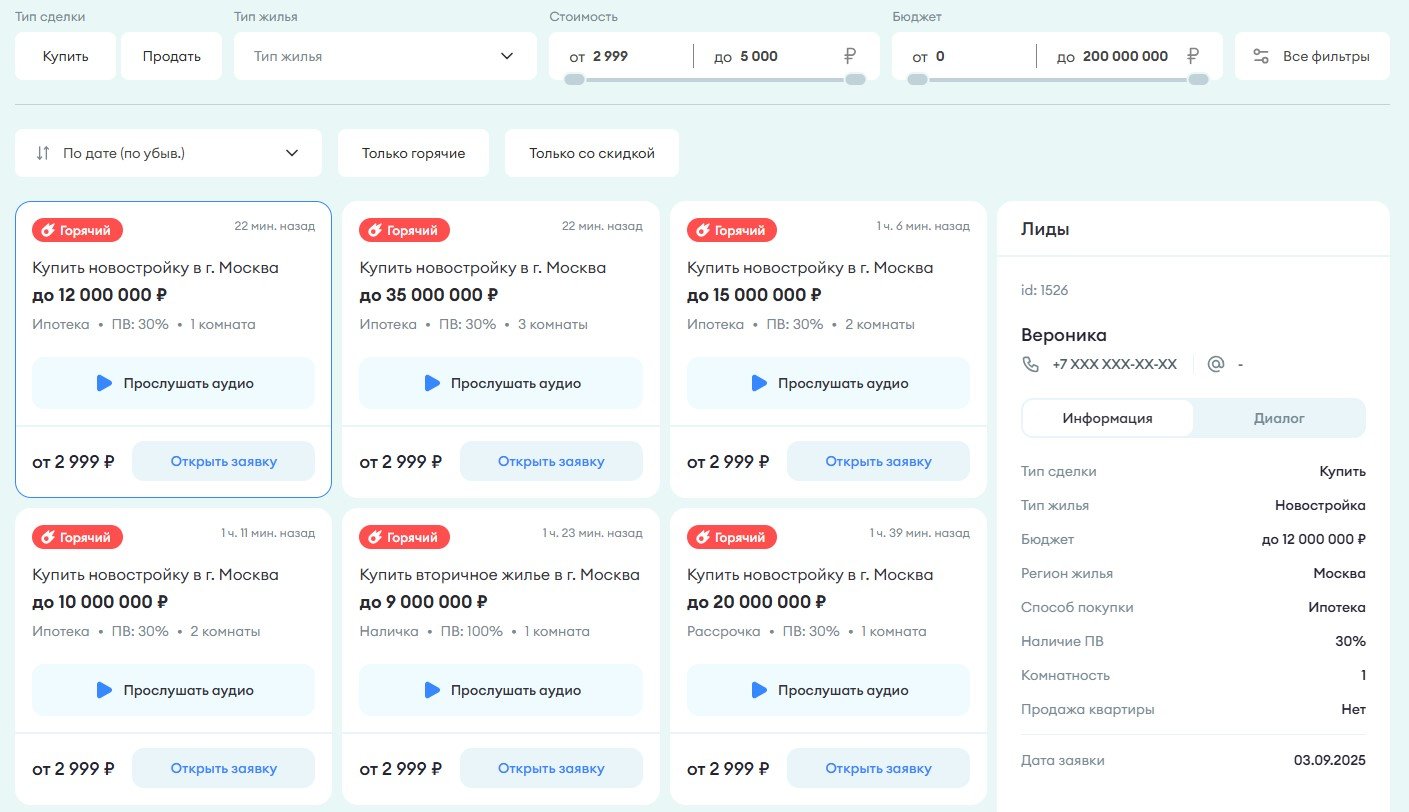Click Горячий badge on 12 000 000 ₽ lead
Image resolution: width=1409 pixels, height=812 pixels.
77,230
